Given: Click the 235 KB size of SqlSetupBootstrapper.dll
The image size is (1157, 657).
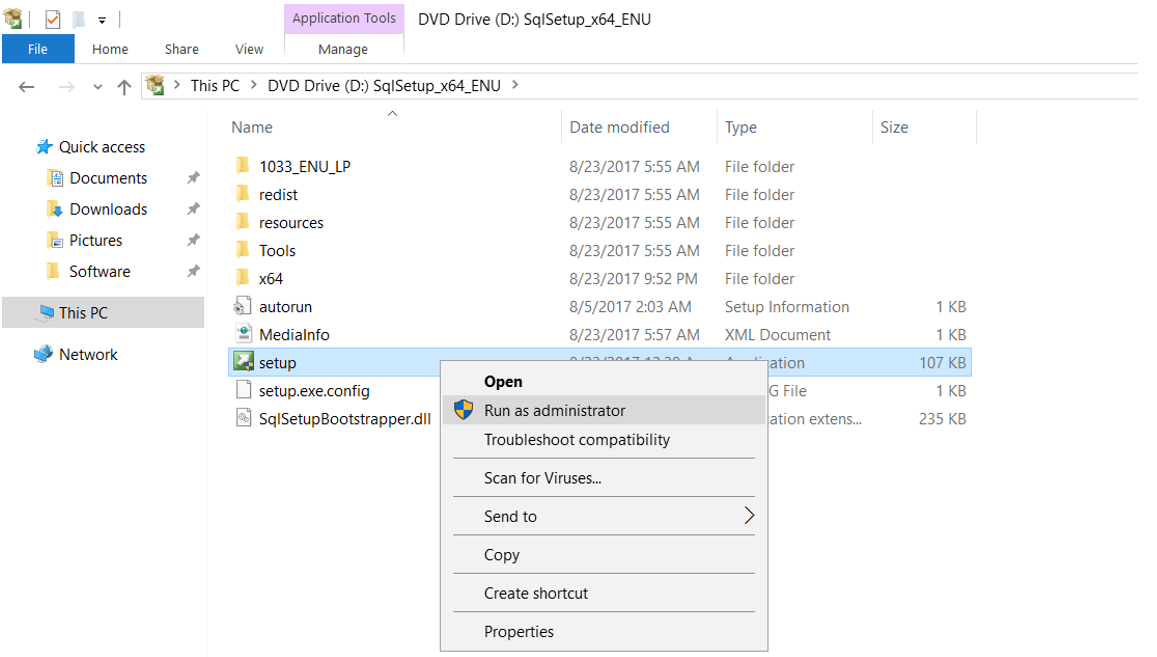Looking at the screenshot, I should click(942, 419).
